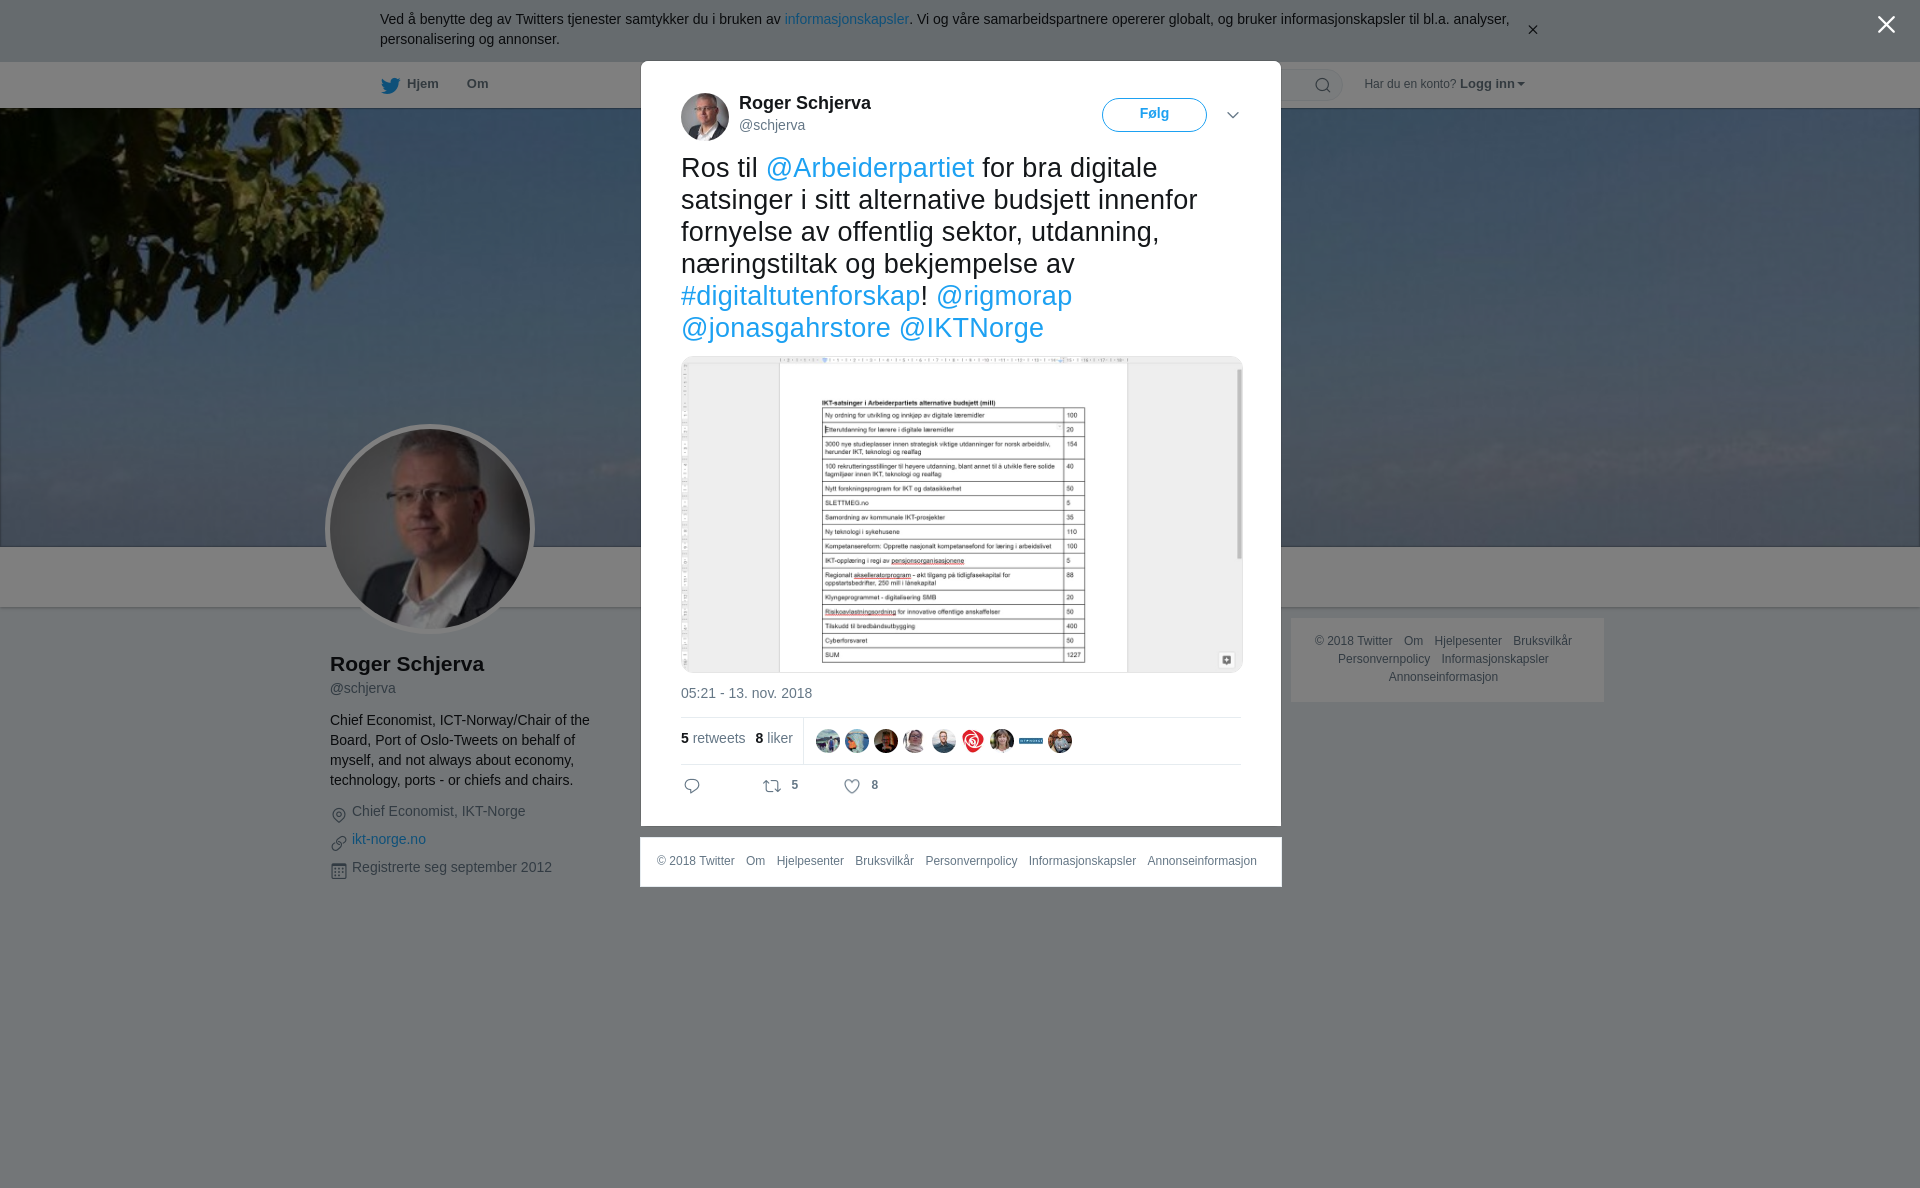
Task: Open the Logg inn dropdown
Action: [x=1492, y=84]
